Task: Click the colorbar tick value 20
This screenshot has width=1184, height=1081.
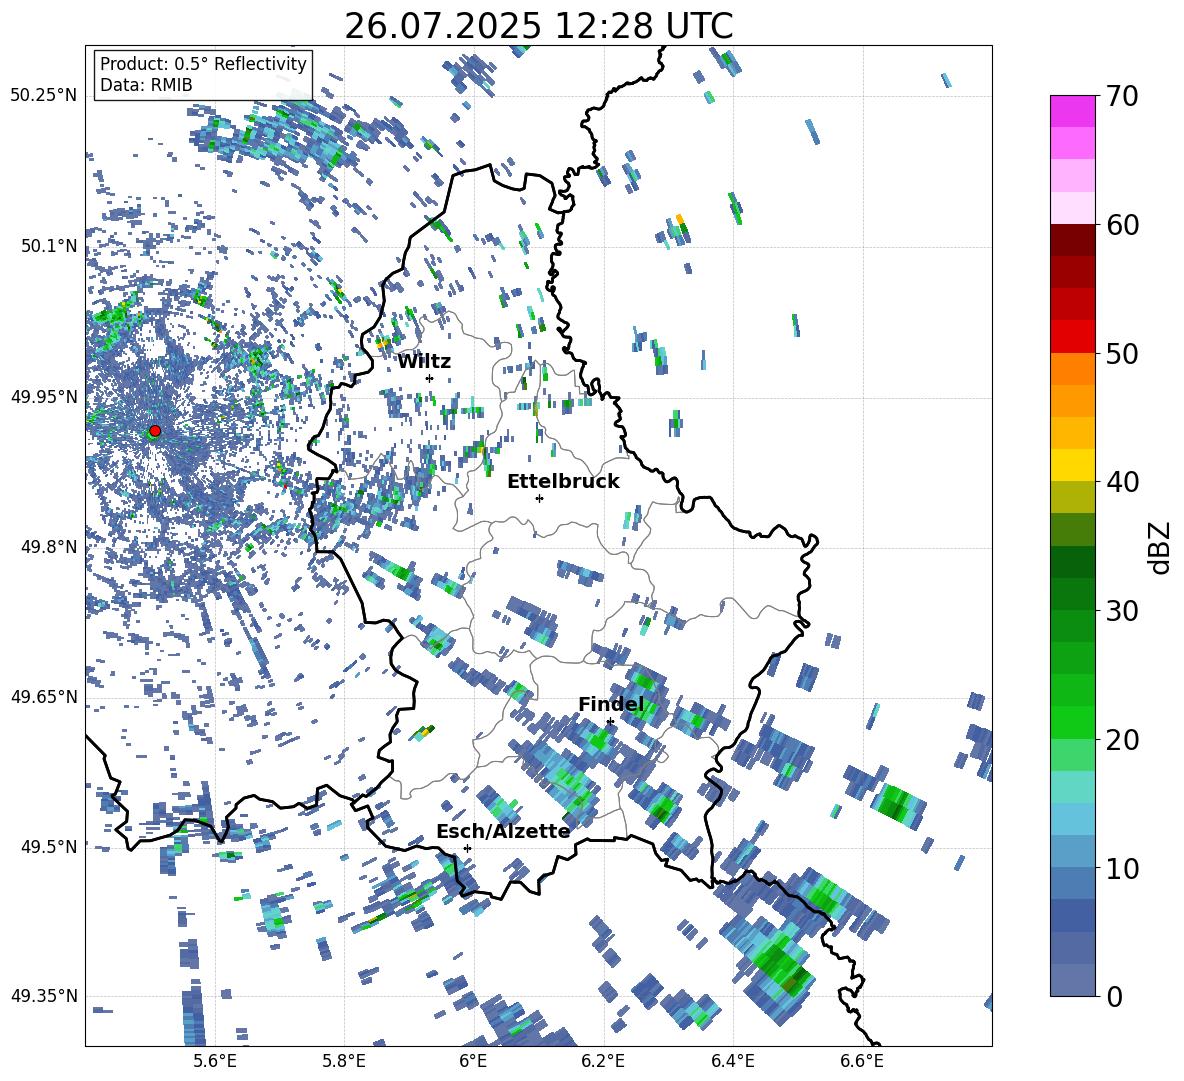Action: (x=1123, y=739)
